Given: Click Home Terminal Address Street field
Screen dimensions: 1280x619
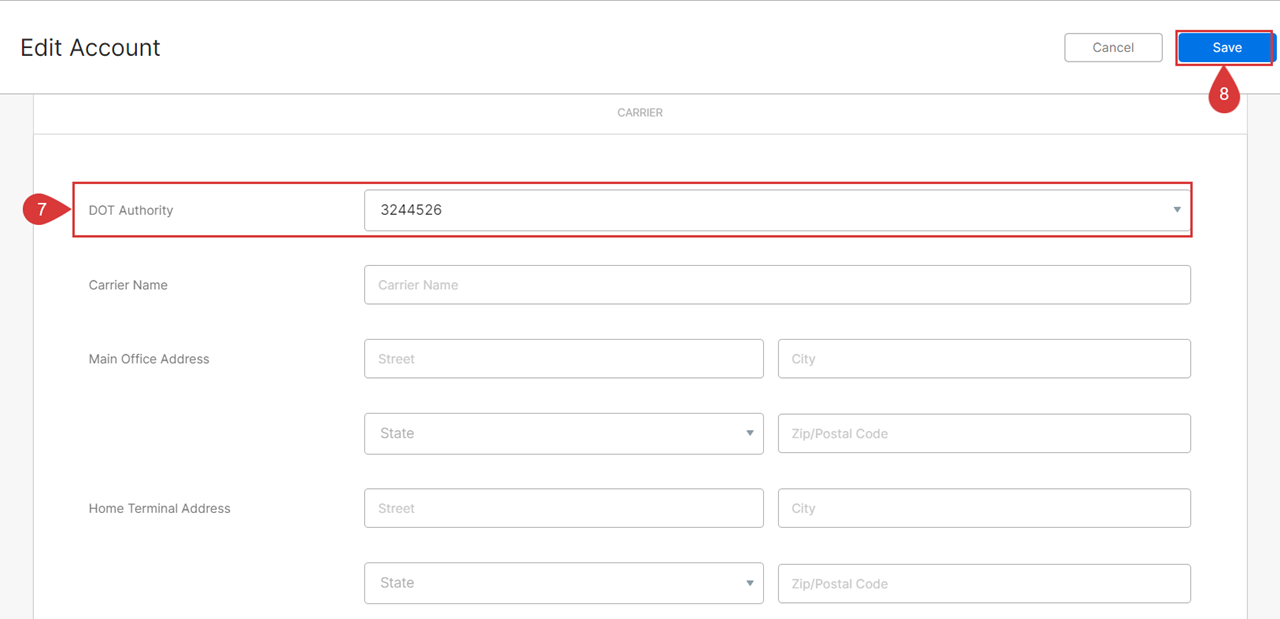Looking at the screenshot, I should tap(564, 508).
